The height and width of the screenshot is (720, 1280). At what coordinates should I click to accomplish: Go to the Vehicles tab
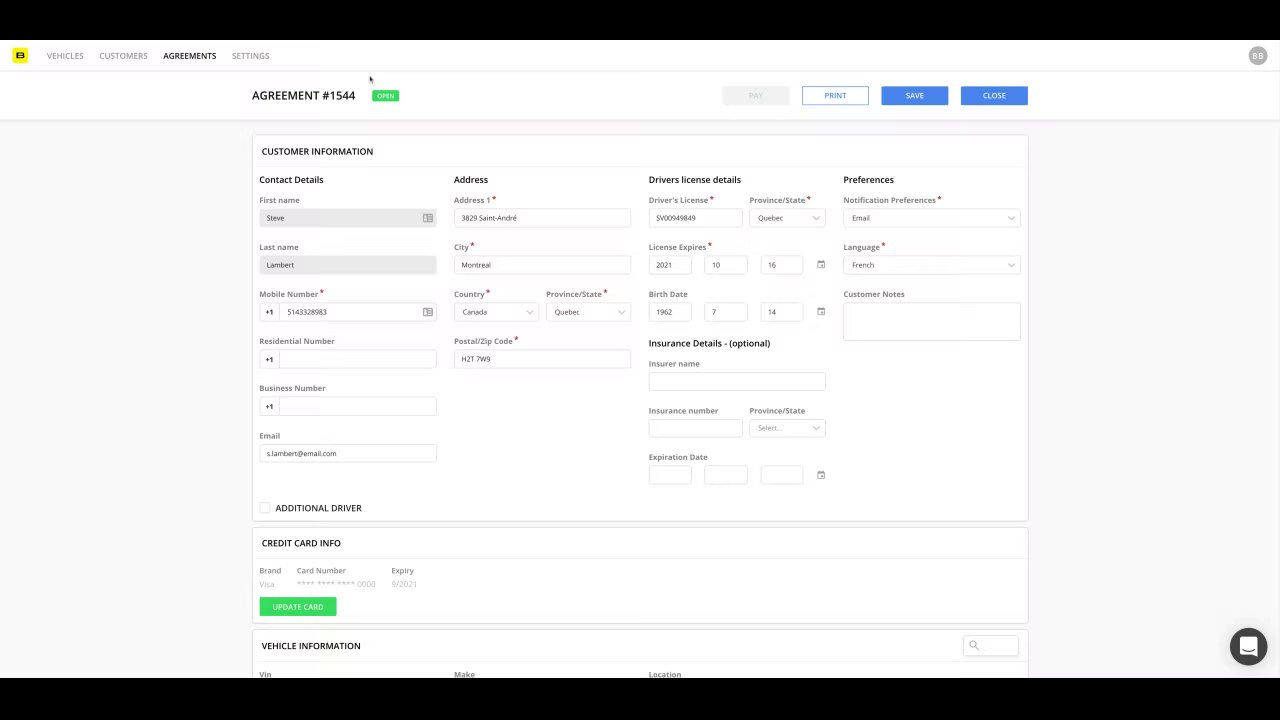tap(65, 56)
